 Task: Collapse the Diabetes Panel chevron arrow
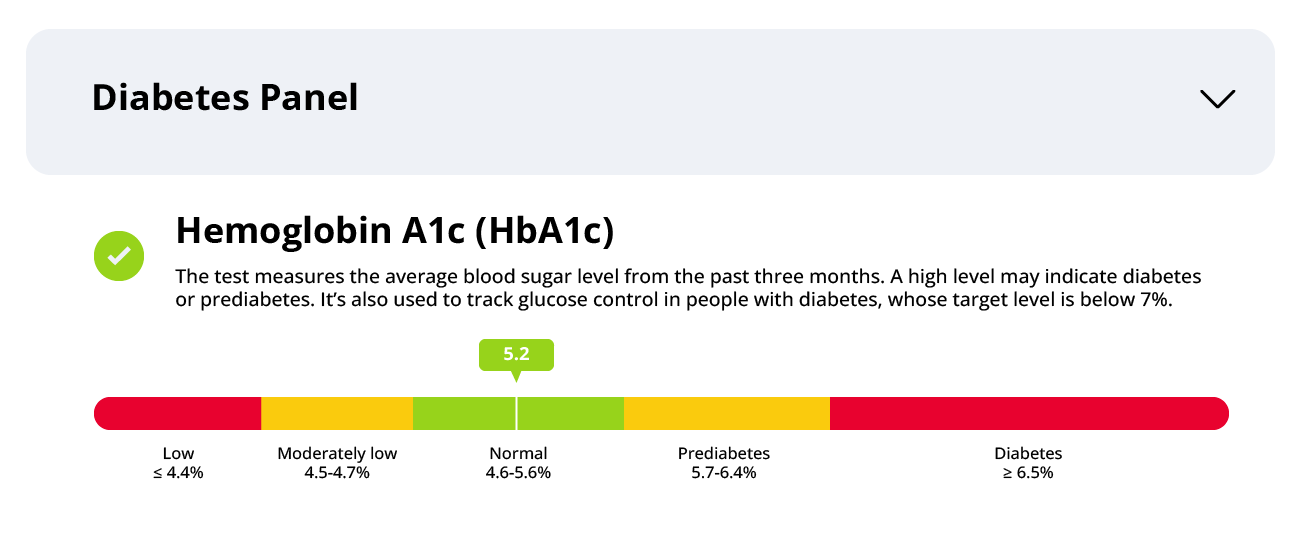1217,99
